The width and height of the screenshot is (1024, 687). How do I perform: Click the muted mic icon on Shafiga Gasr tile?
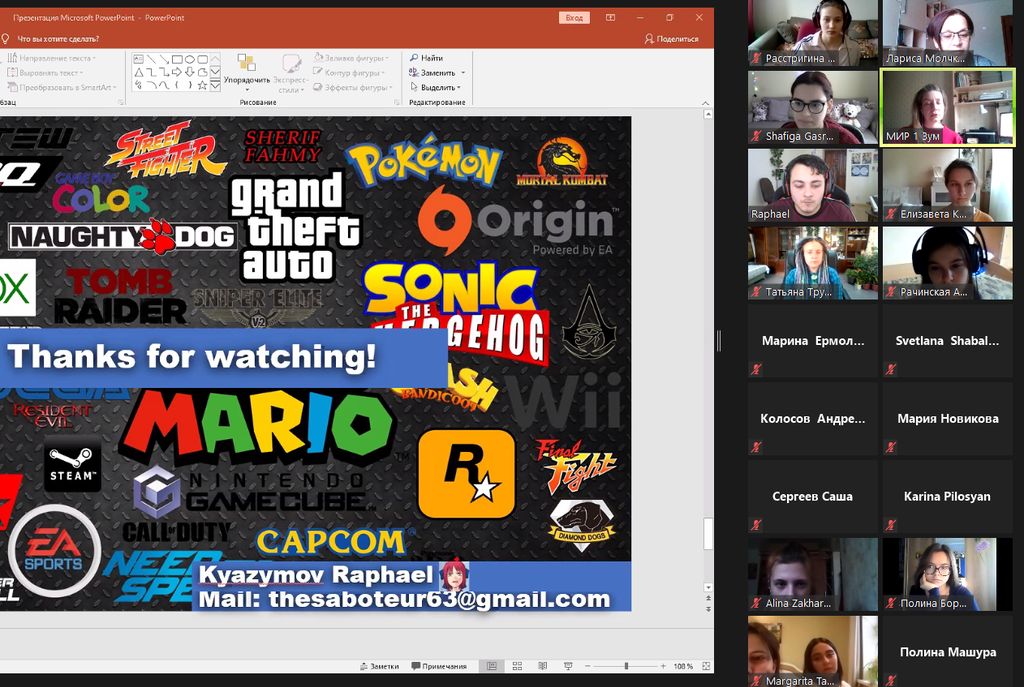tap(756, 136)
